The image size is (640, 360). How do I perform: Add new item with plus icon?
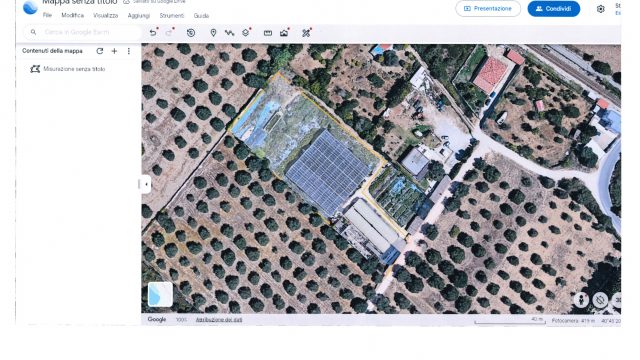pos(114,51)
